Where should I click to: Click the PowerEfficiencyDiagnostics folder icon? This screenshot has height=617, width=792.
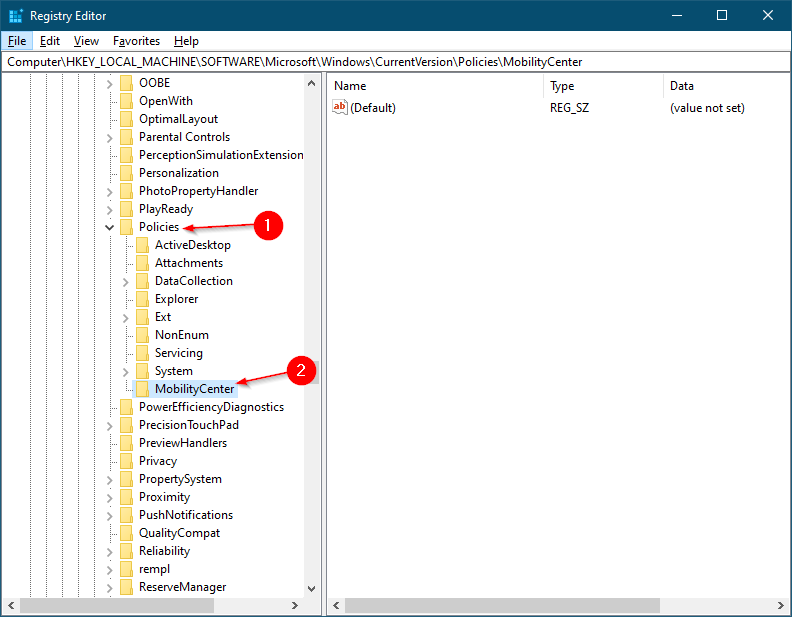[126, 407]
